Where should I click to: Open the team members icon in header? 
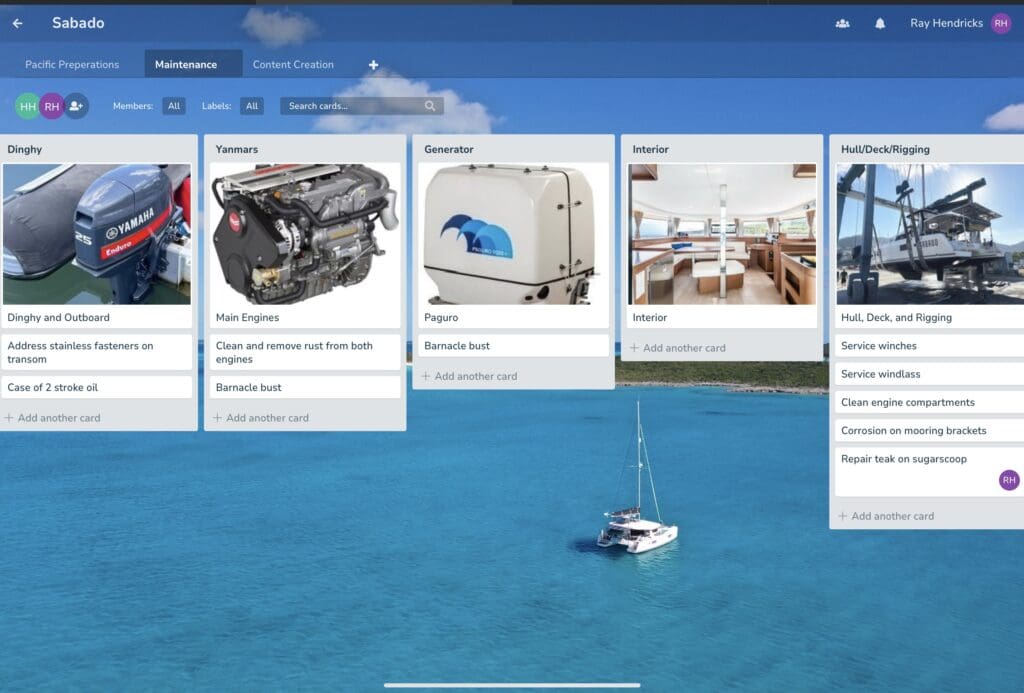pyautogui.click(x=842, y=23)
